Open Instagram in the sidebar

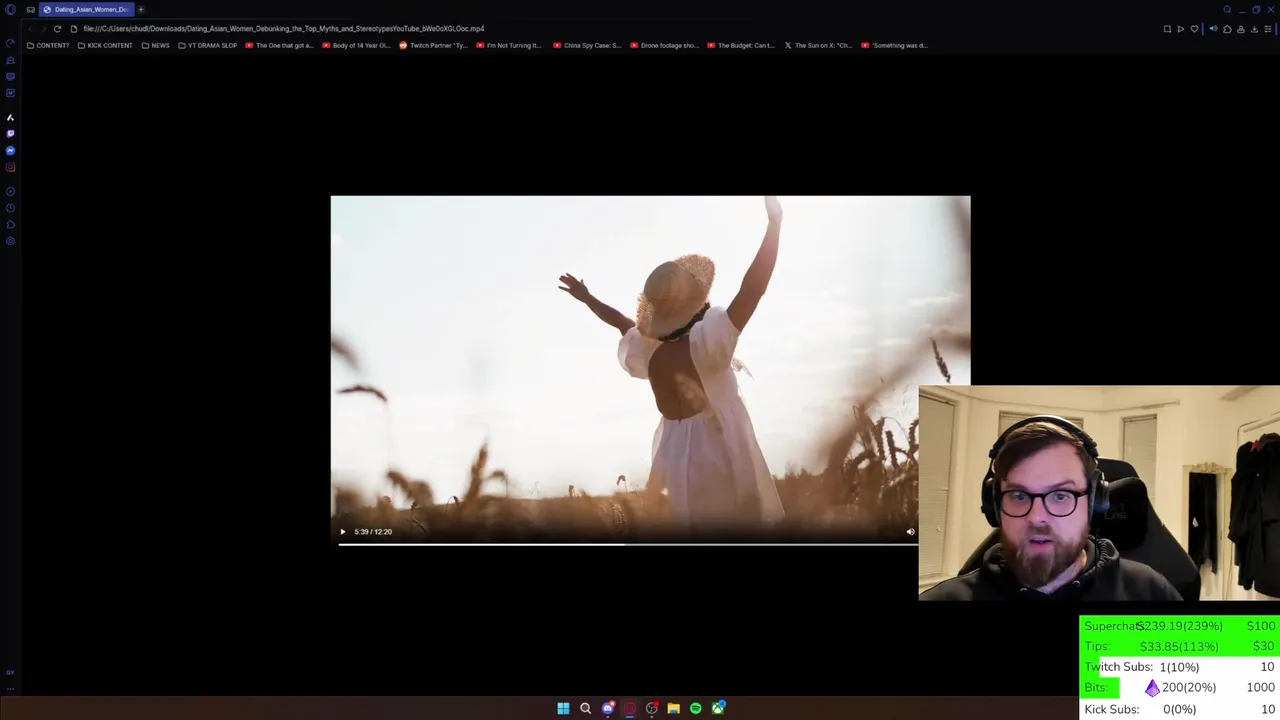coord(10,167)
